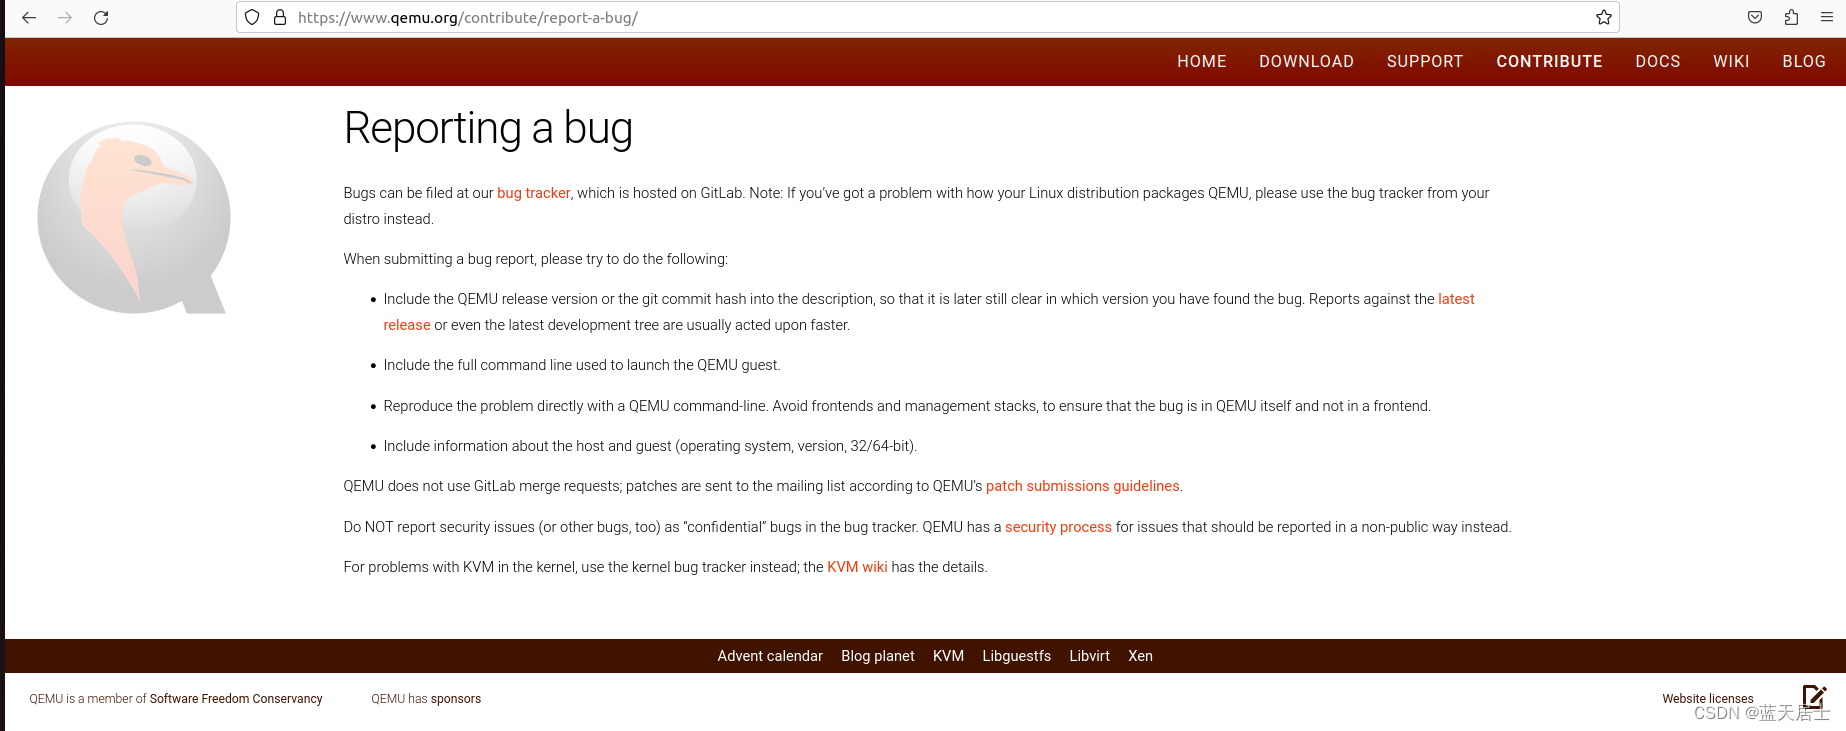Open the Xen footer link
The width and height of the screenshot is (1846, 731).
click(1140, 656)
